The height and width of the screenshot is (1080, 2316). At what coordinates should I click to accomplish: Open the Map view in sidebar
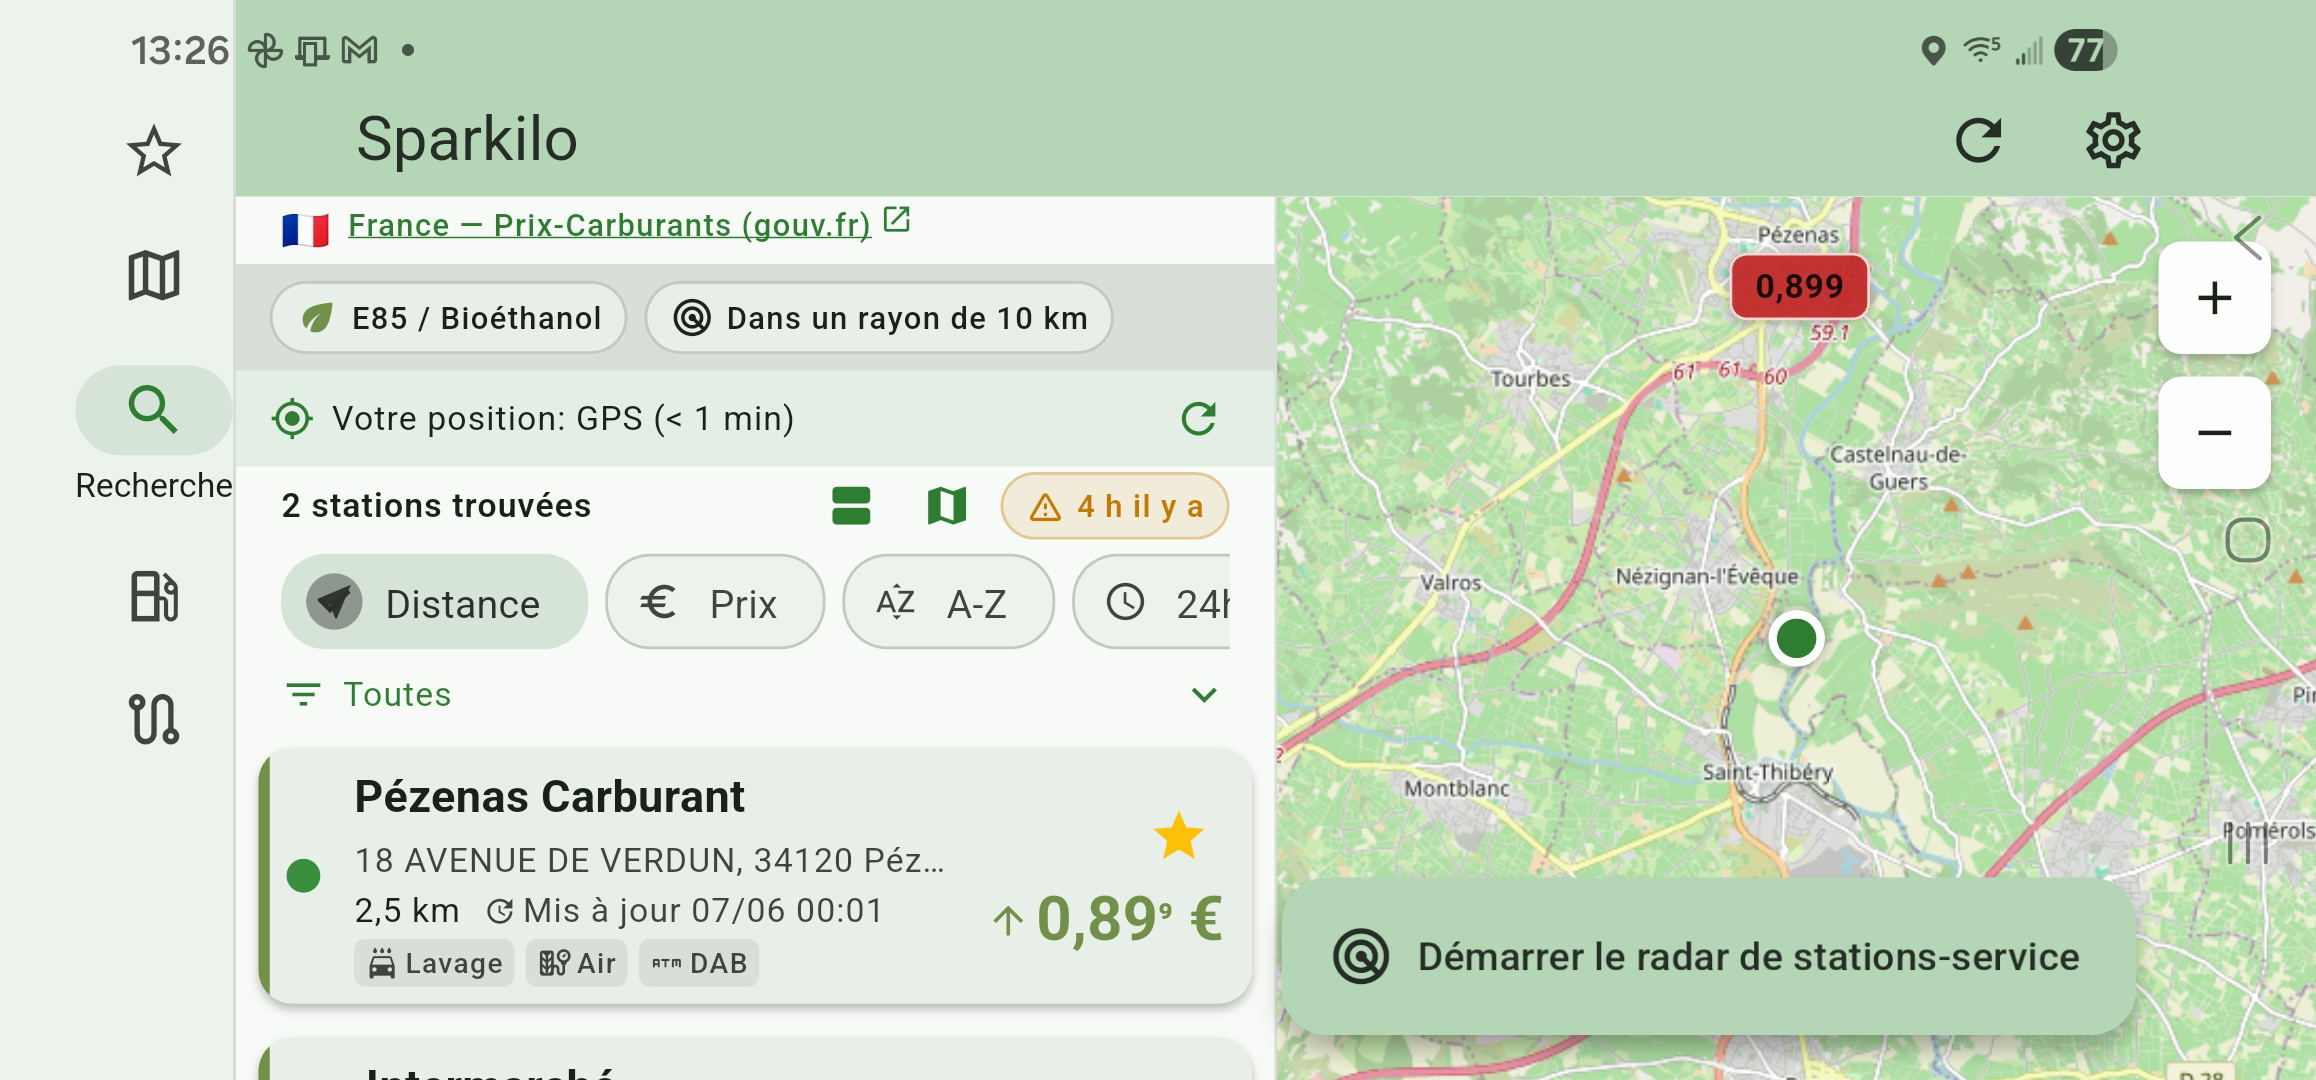[153, 275]
